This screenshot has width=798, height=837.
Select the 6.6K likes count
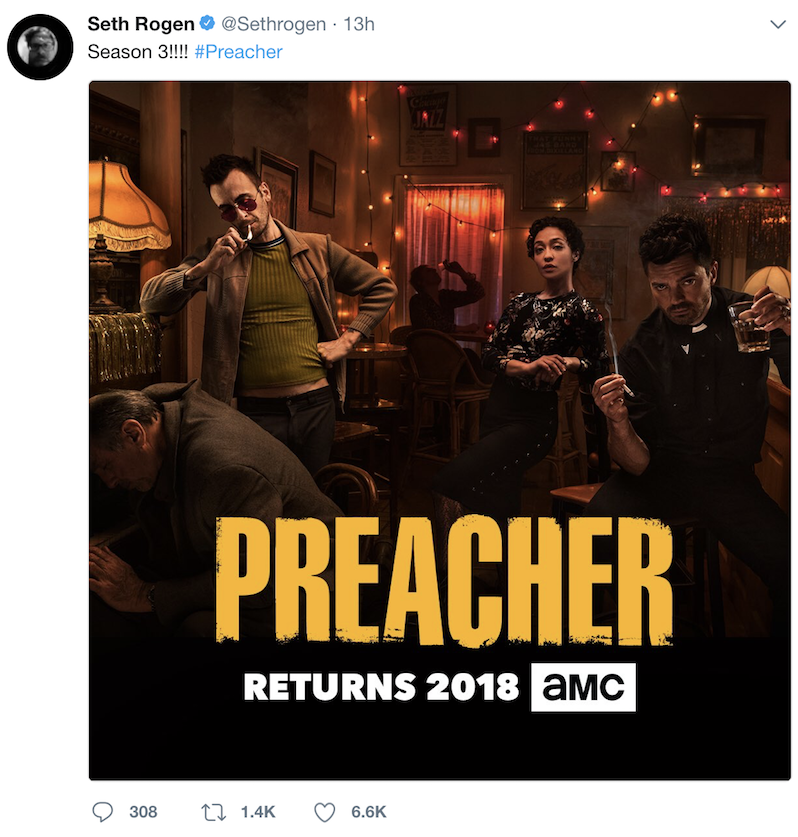368,812
